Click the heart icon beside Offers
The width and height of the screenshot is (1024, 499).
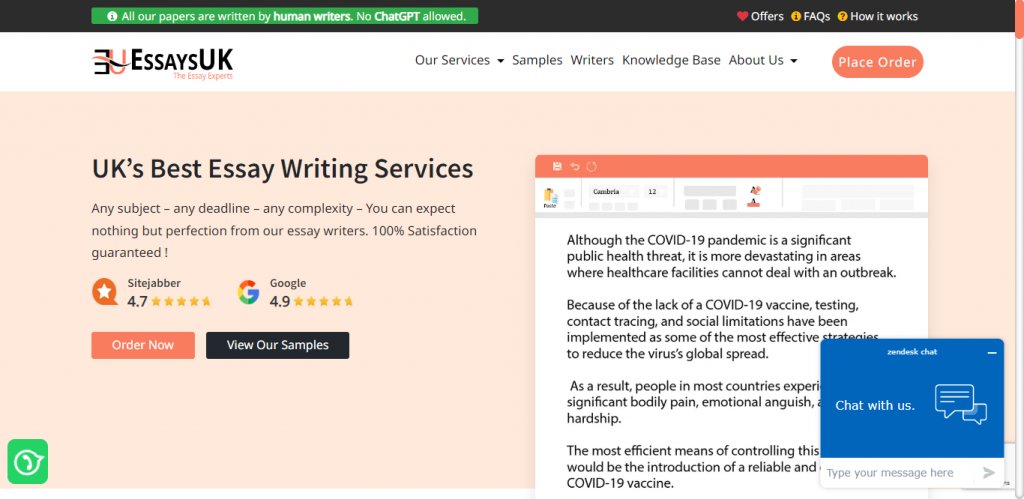pyautogui.click(x=742, y=16)
